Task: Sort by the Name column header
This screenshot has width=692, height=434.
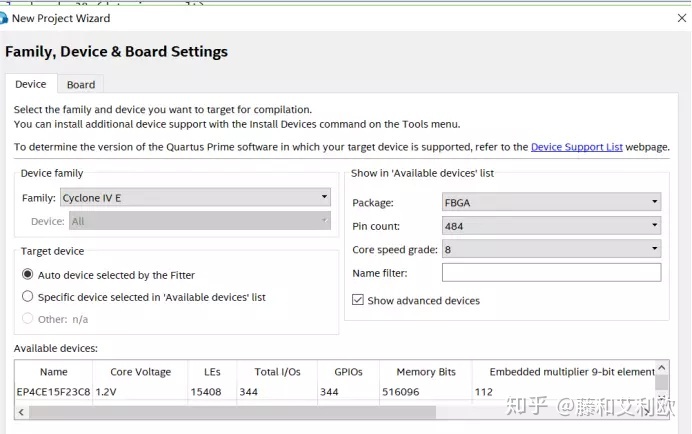Action: tap(53, 372)
